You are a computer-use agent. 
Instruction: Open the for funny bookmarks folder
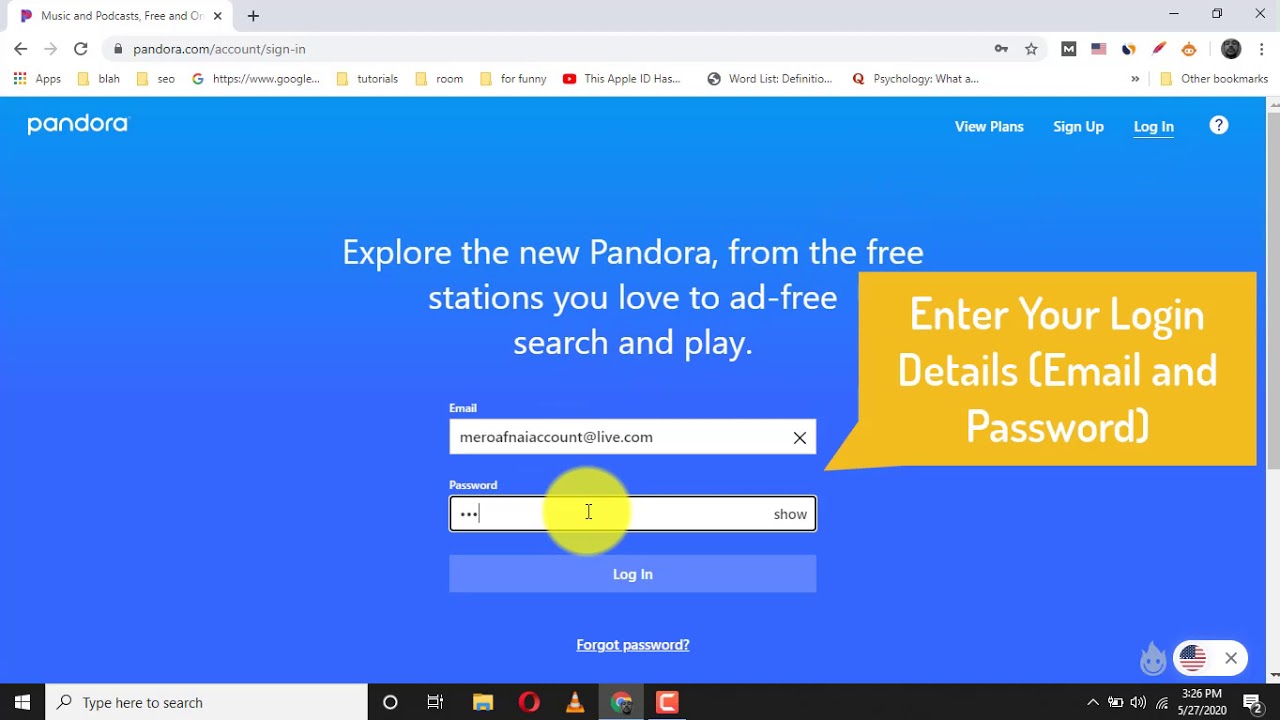(513, 79)
